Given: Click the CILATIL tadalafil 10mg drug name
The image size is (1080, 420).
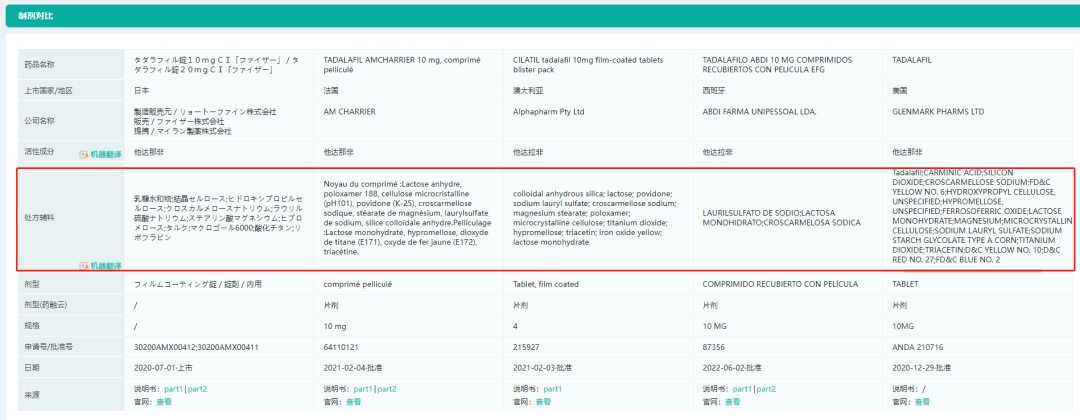Looking at the screenshot, I should coord(587,65).
